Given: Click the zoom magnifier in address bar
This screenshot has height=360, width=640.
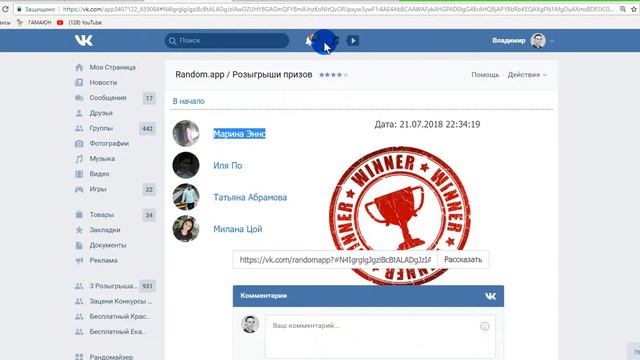Looking at the screenshot, I should (x=623, y=9).
